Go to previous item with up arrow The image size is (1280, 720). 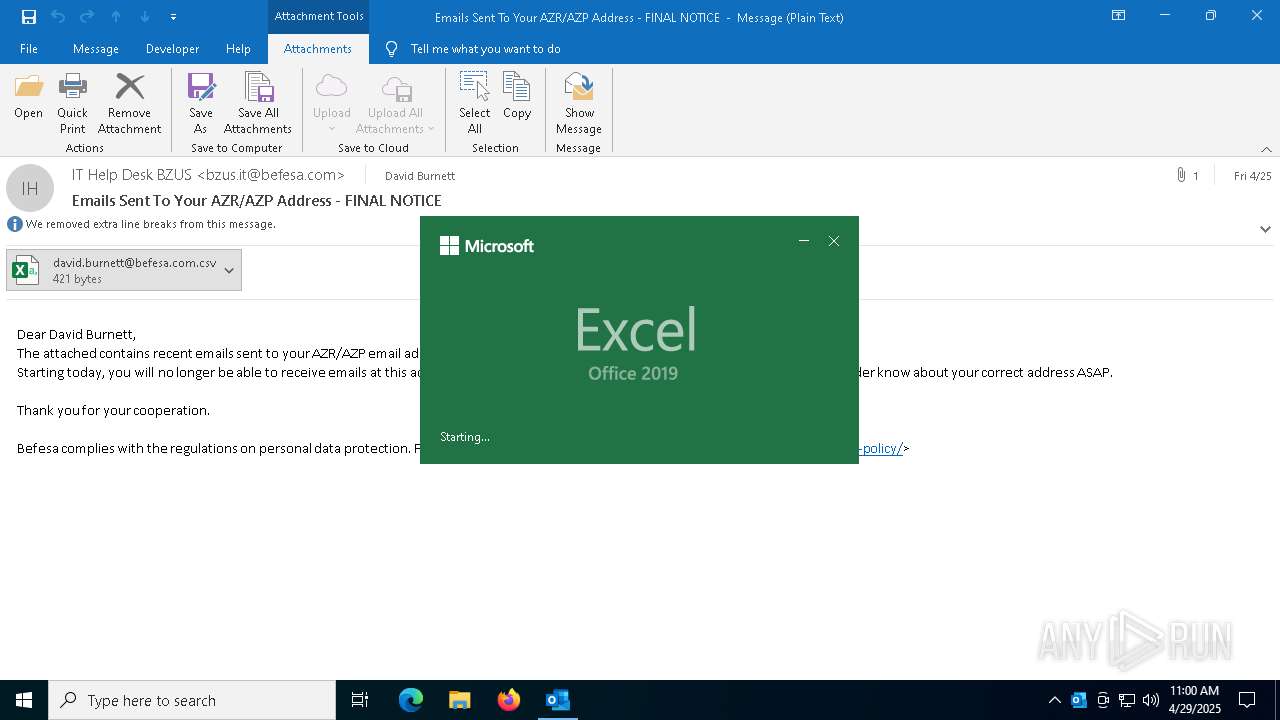[x=116, y=17]
